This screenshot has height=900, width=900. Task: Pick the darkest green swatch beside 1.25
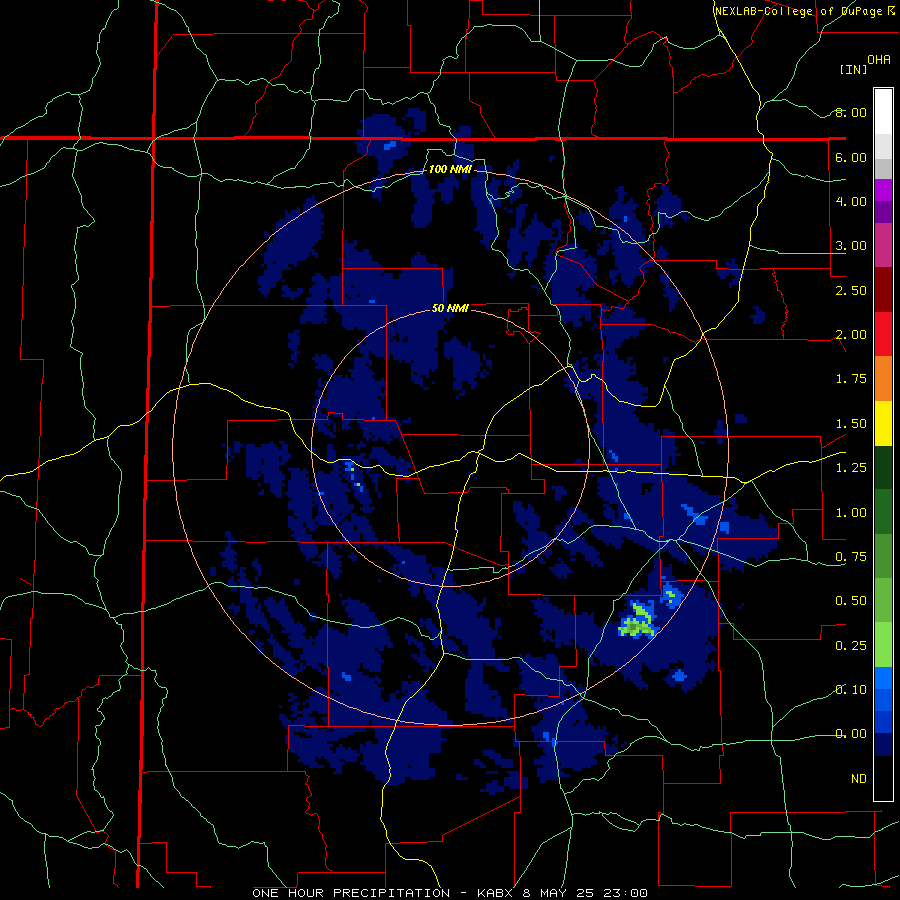click(883, 467)
